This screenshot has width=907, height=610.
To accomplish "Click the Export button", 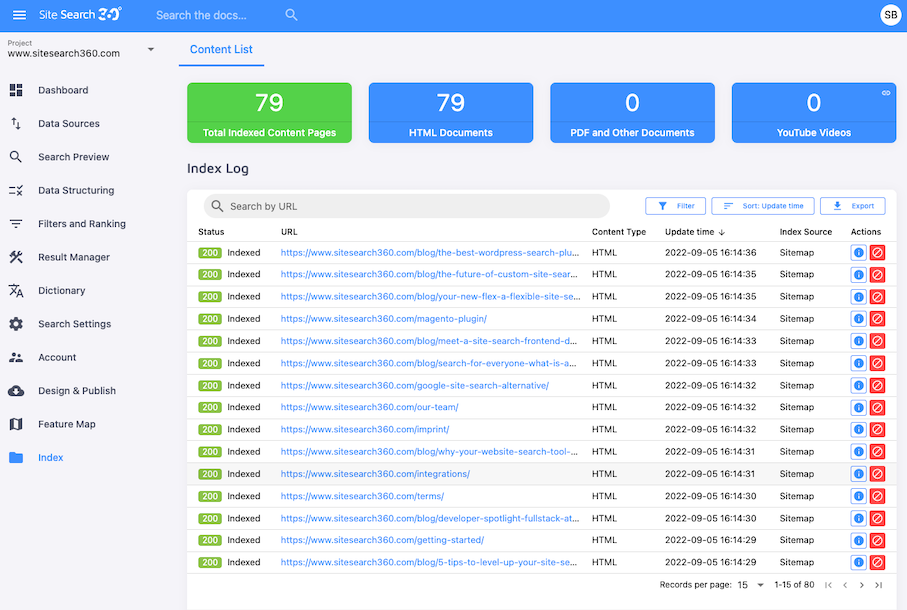I will (852, 205).
